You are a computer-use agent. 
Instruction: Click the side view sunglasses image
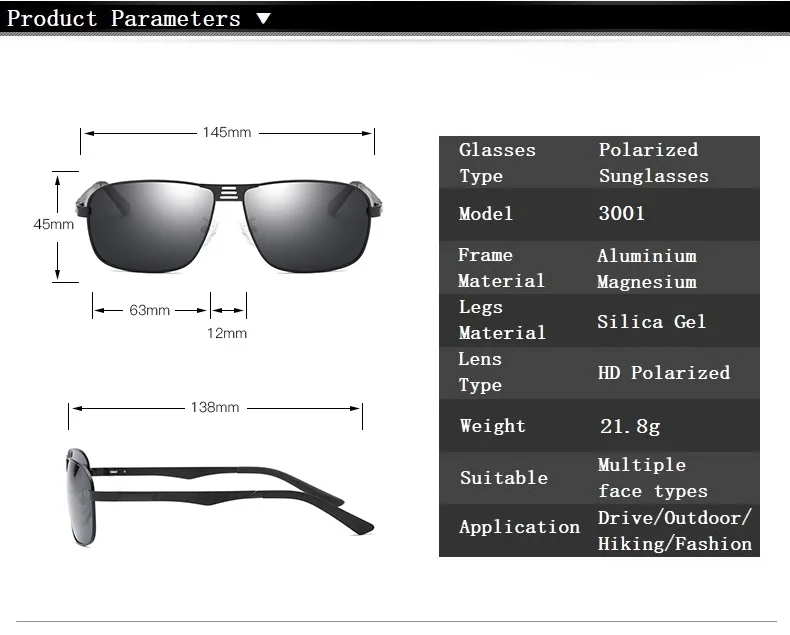220,497
